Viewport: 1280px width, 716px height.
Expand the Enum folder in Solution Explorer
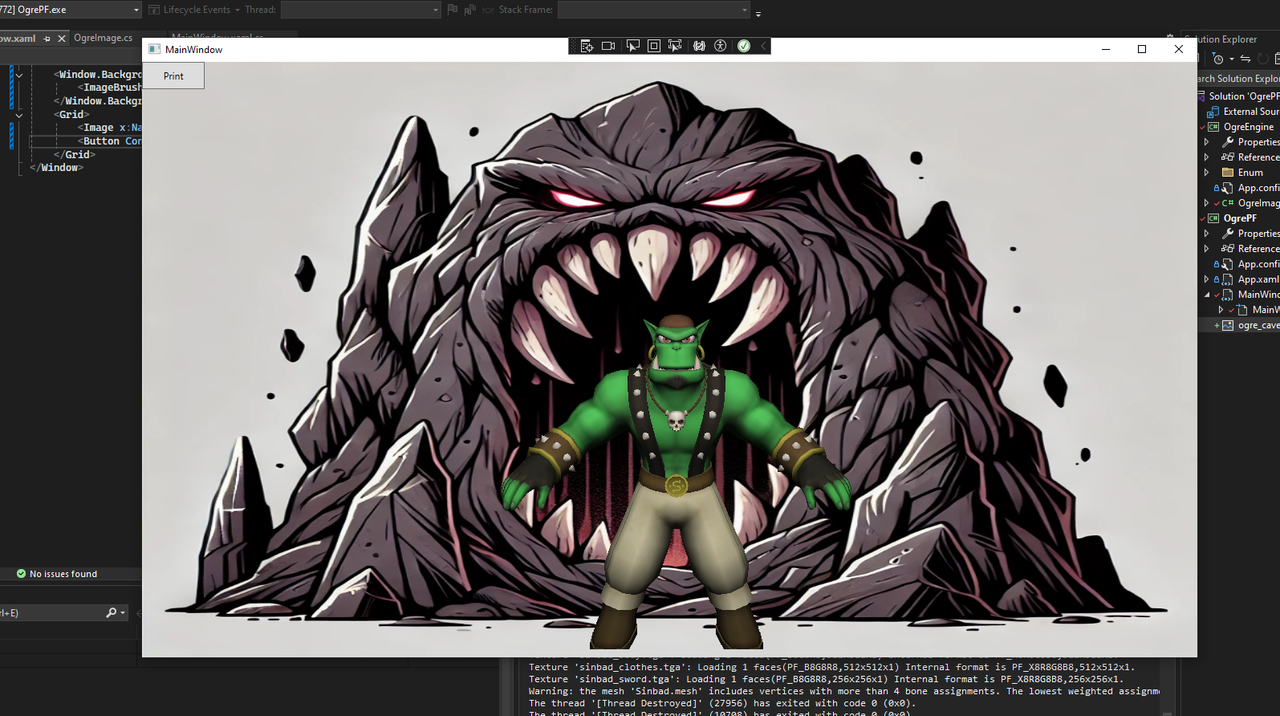[1206, 172]
